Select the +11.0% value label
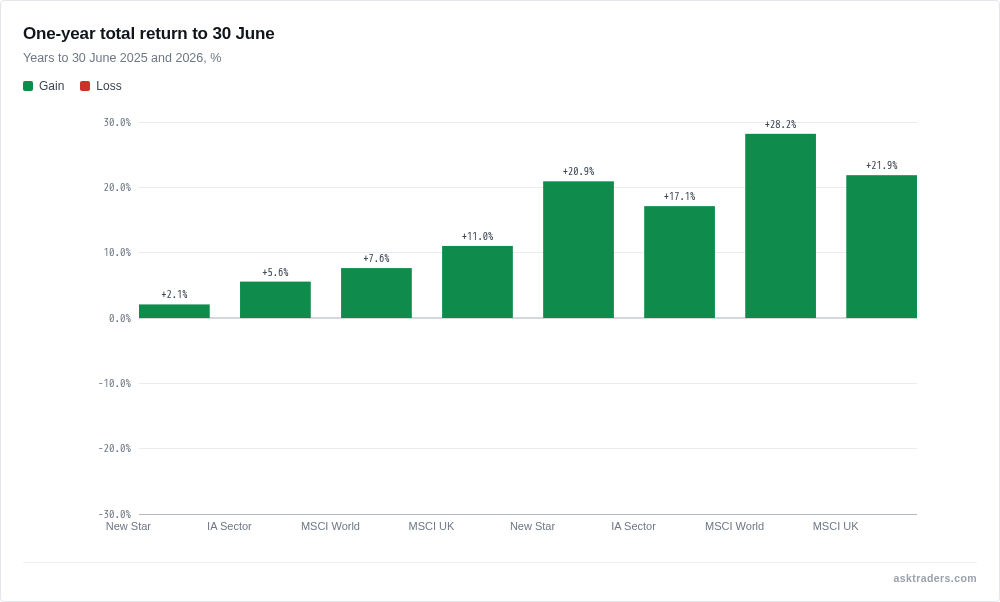 [x=477, y=237]
